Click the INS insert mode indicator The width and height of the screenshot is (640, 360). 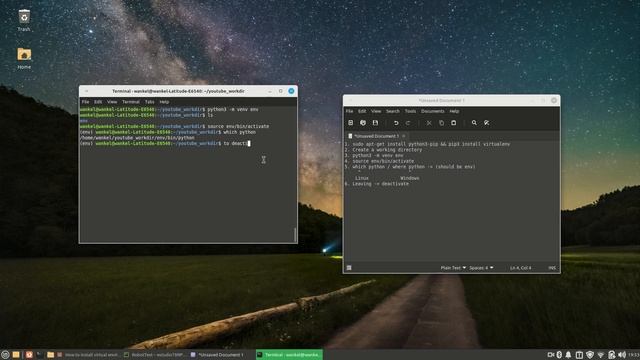(x=552, y=268)
